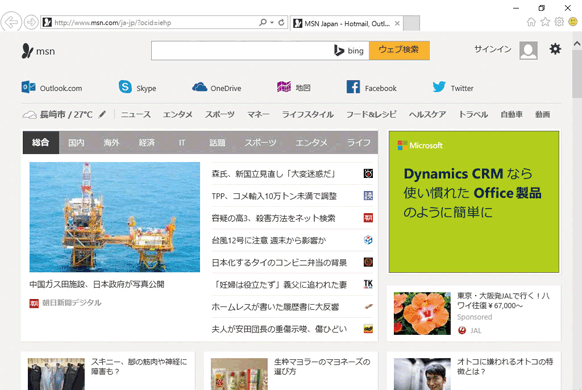Screen dimensions: 582x390
Task: Open the Outlook.com icon
Action: pos(29,87)
